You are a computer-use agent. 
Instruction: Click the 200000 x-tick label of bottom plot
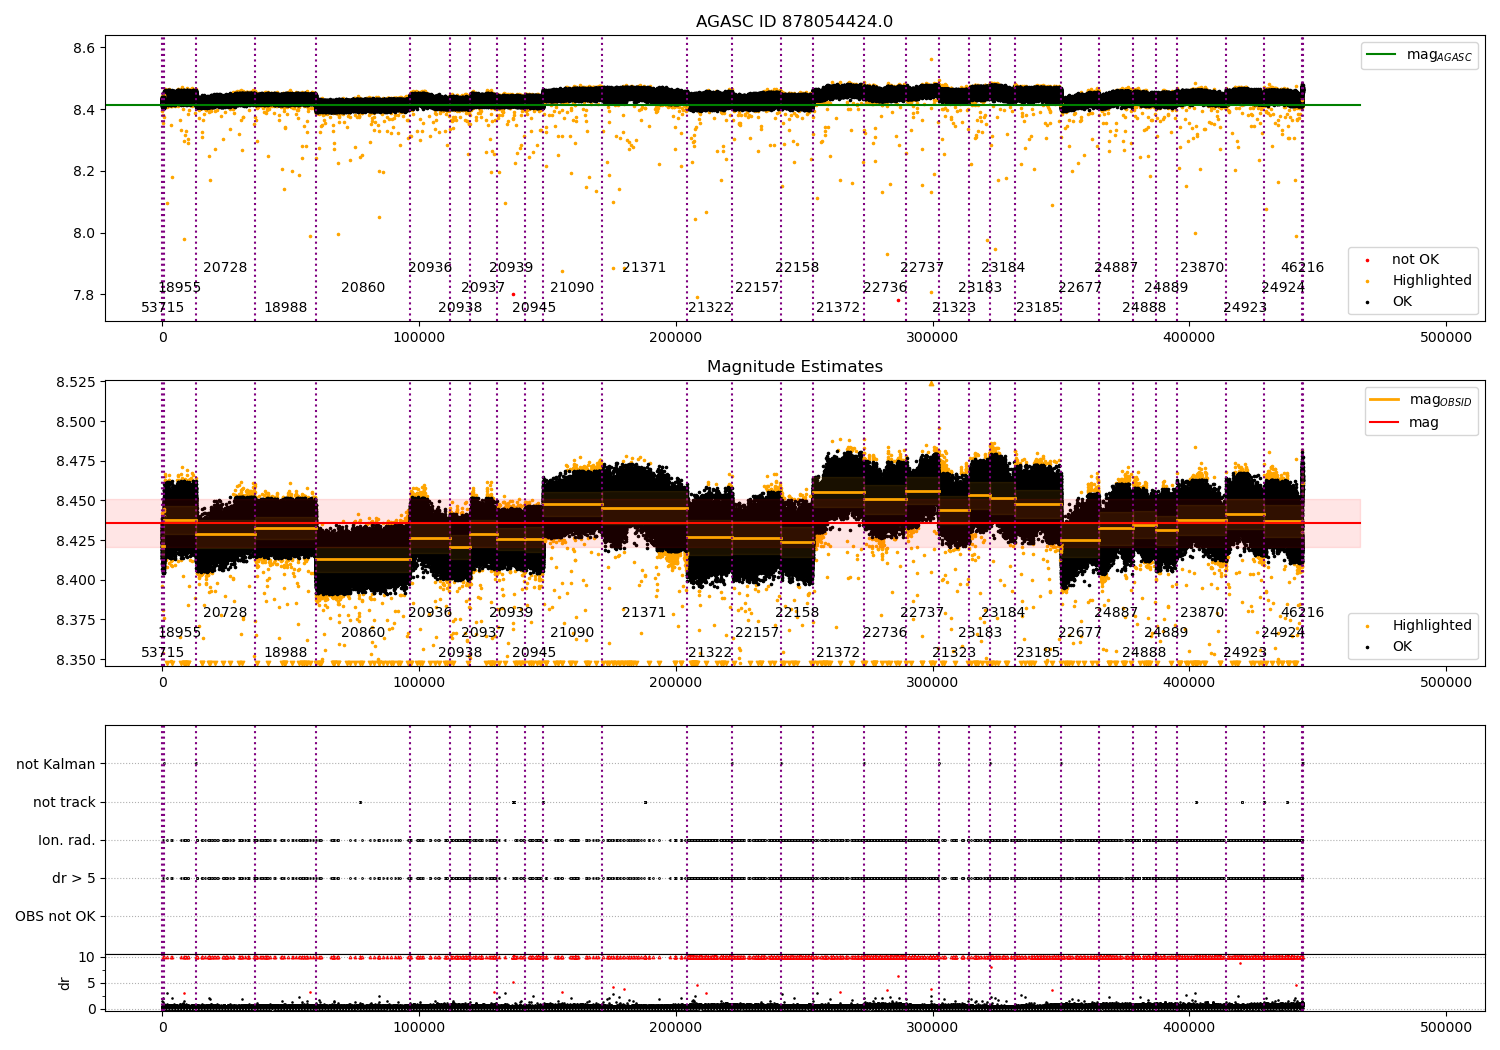point(676,1027)
